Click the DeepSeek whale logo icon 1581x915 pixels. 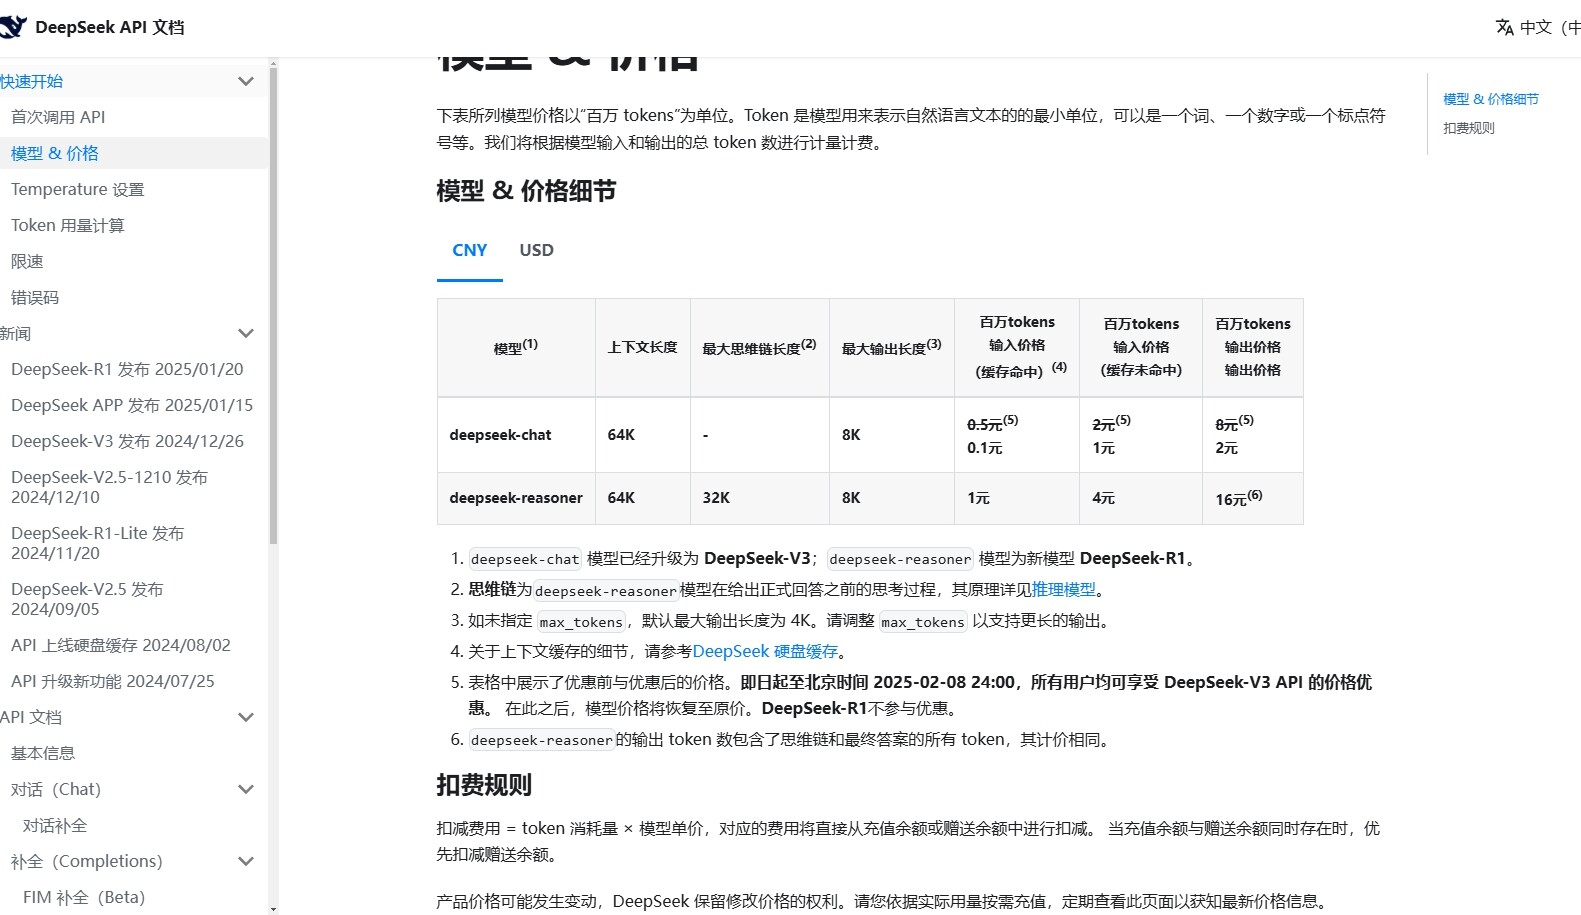tap(13, 27)
